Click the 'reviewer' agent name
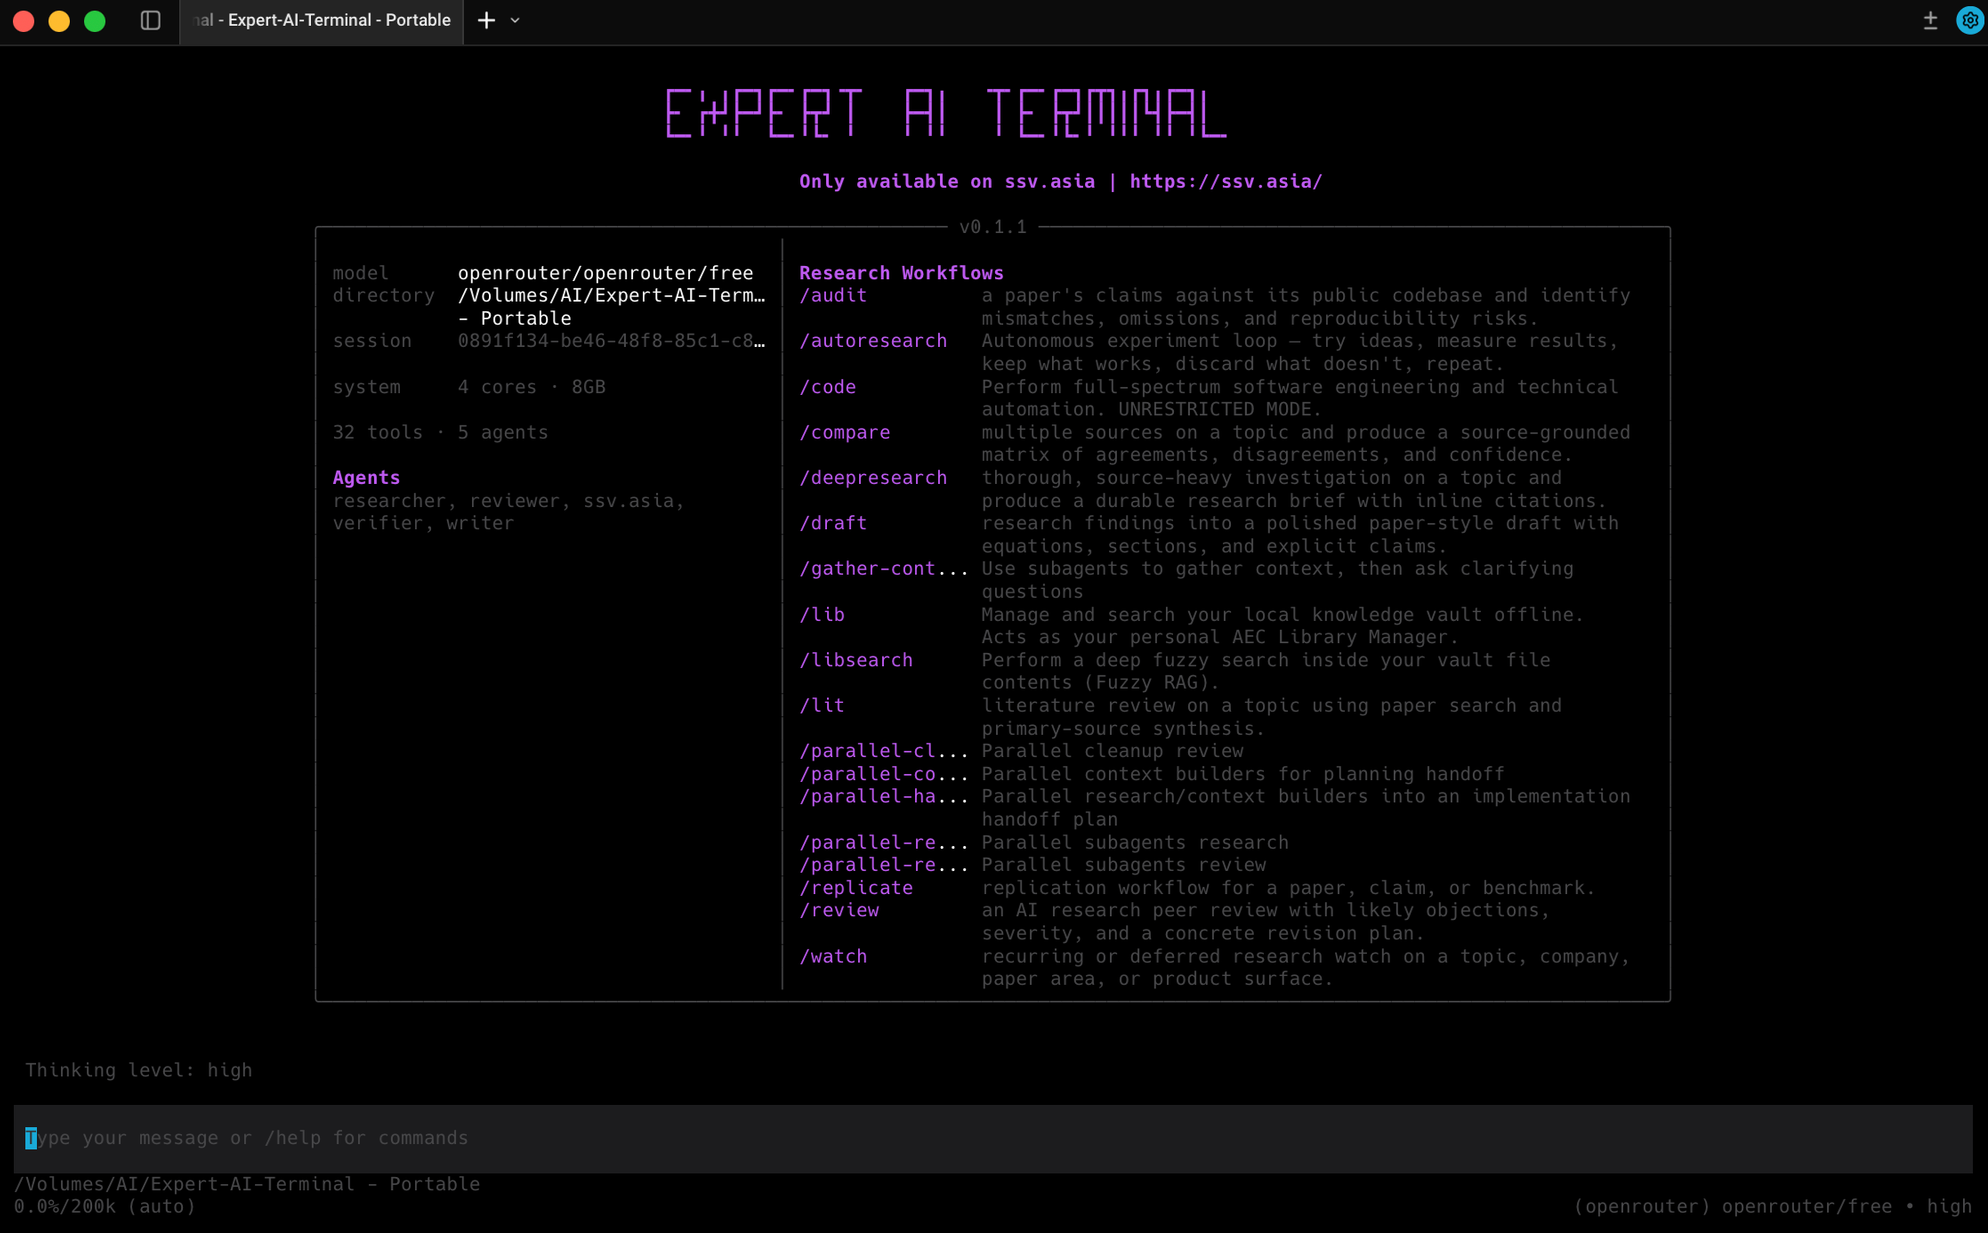 pos(515,501)
